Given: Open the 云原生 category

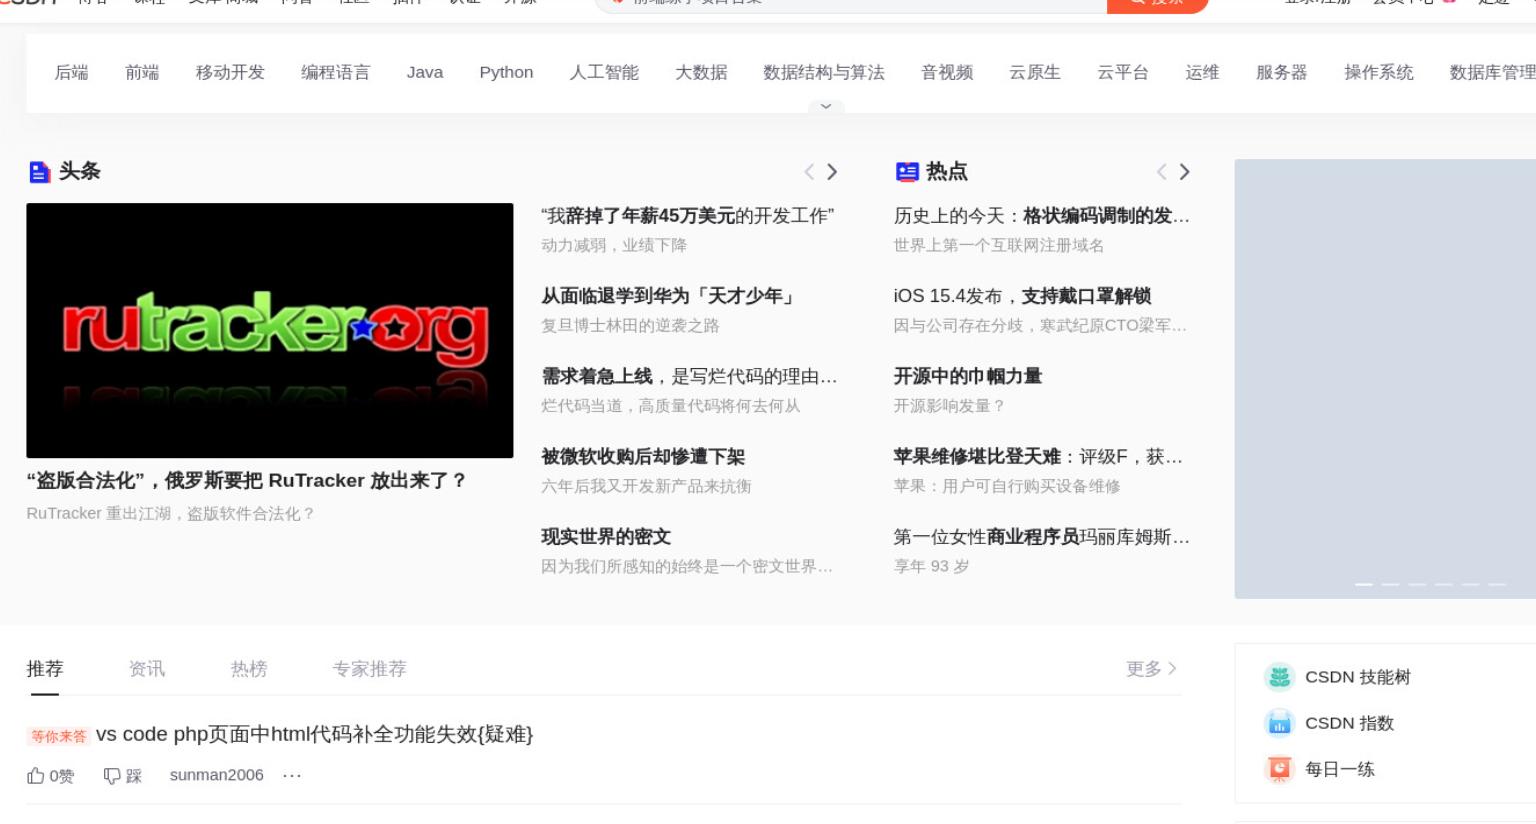Looking at the screenshot, I should (x=1035, y=72).
